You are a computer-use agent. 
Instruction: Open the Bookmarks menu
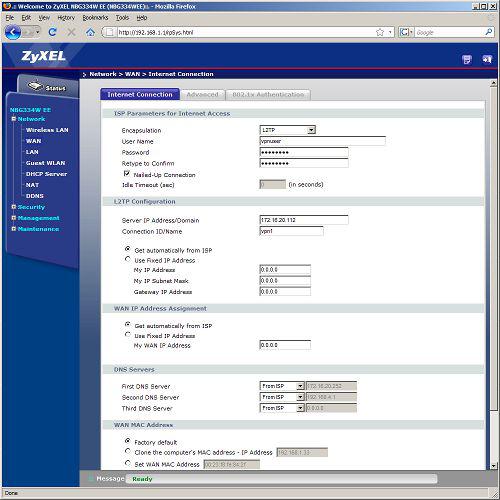[95, 18]
